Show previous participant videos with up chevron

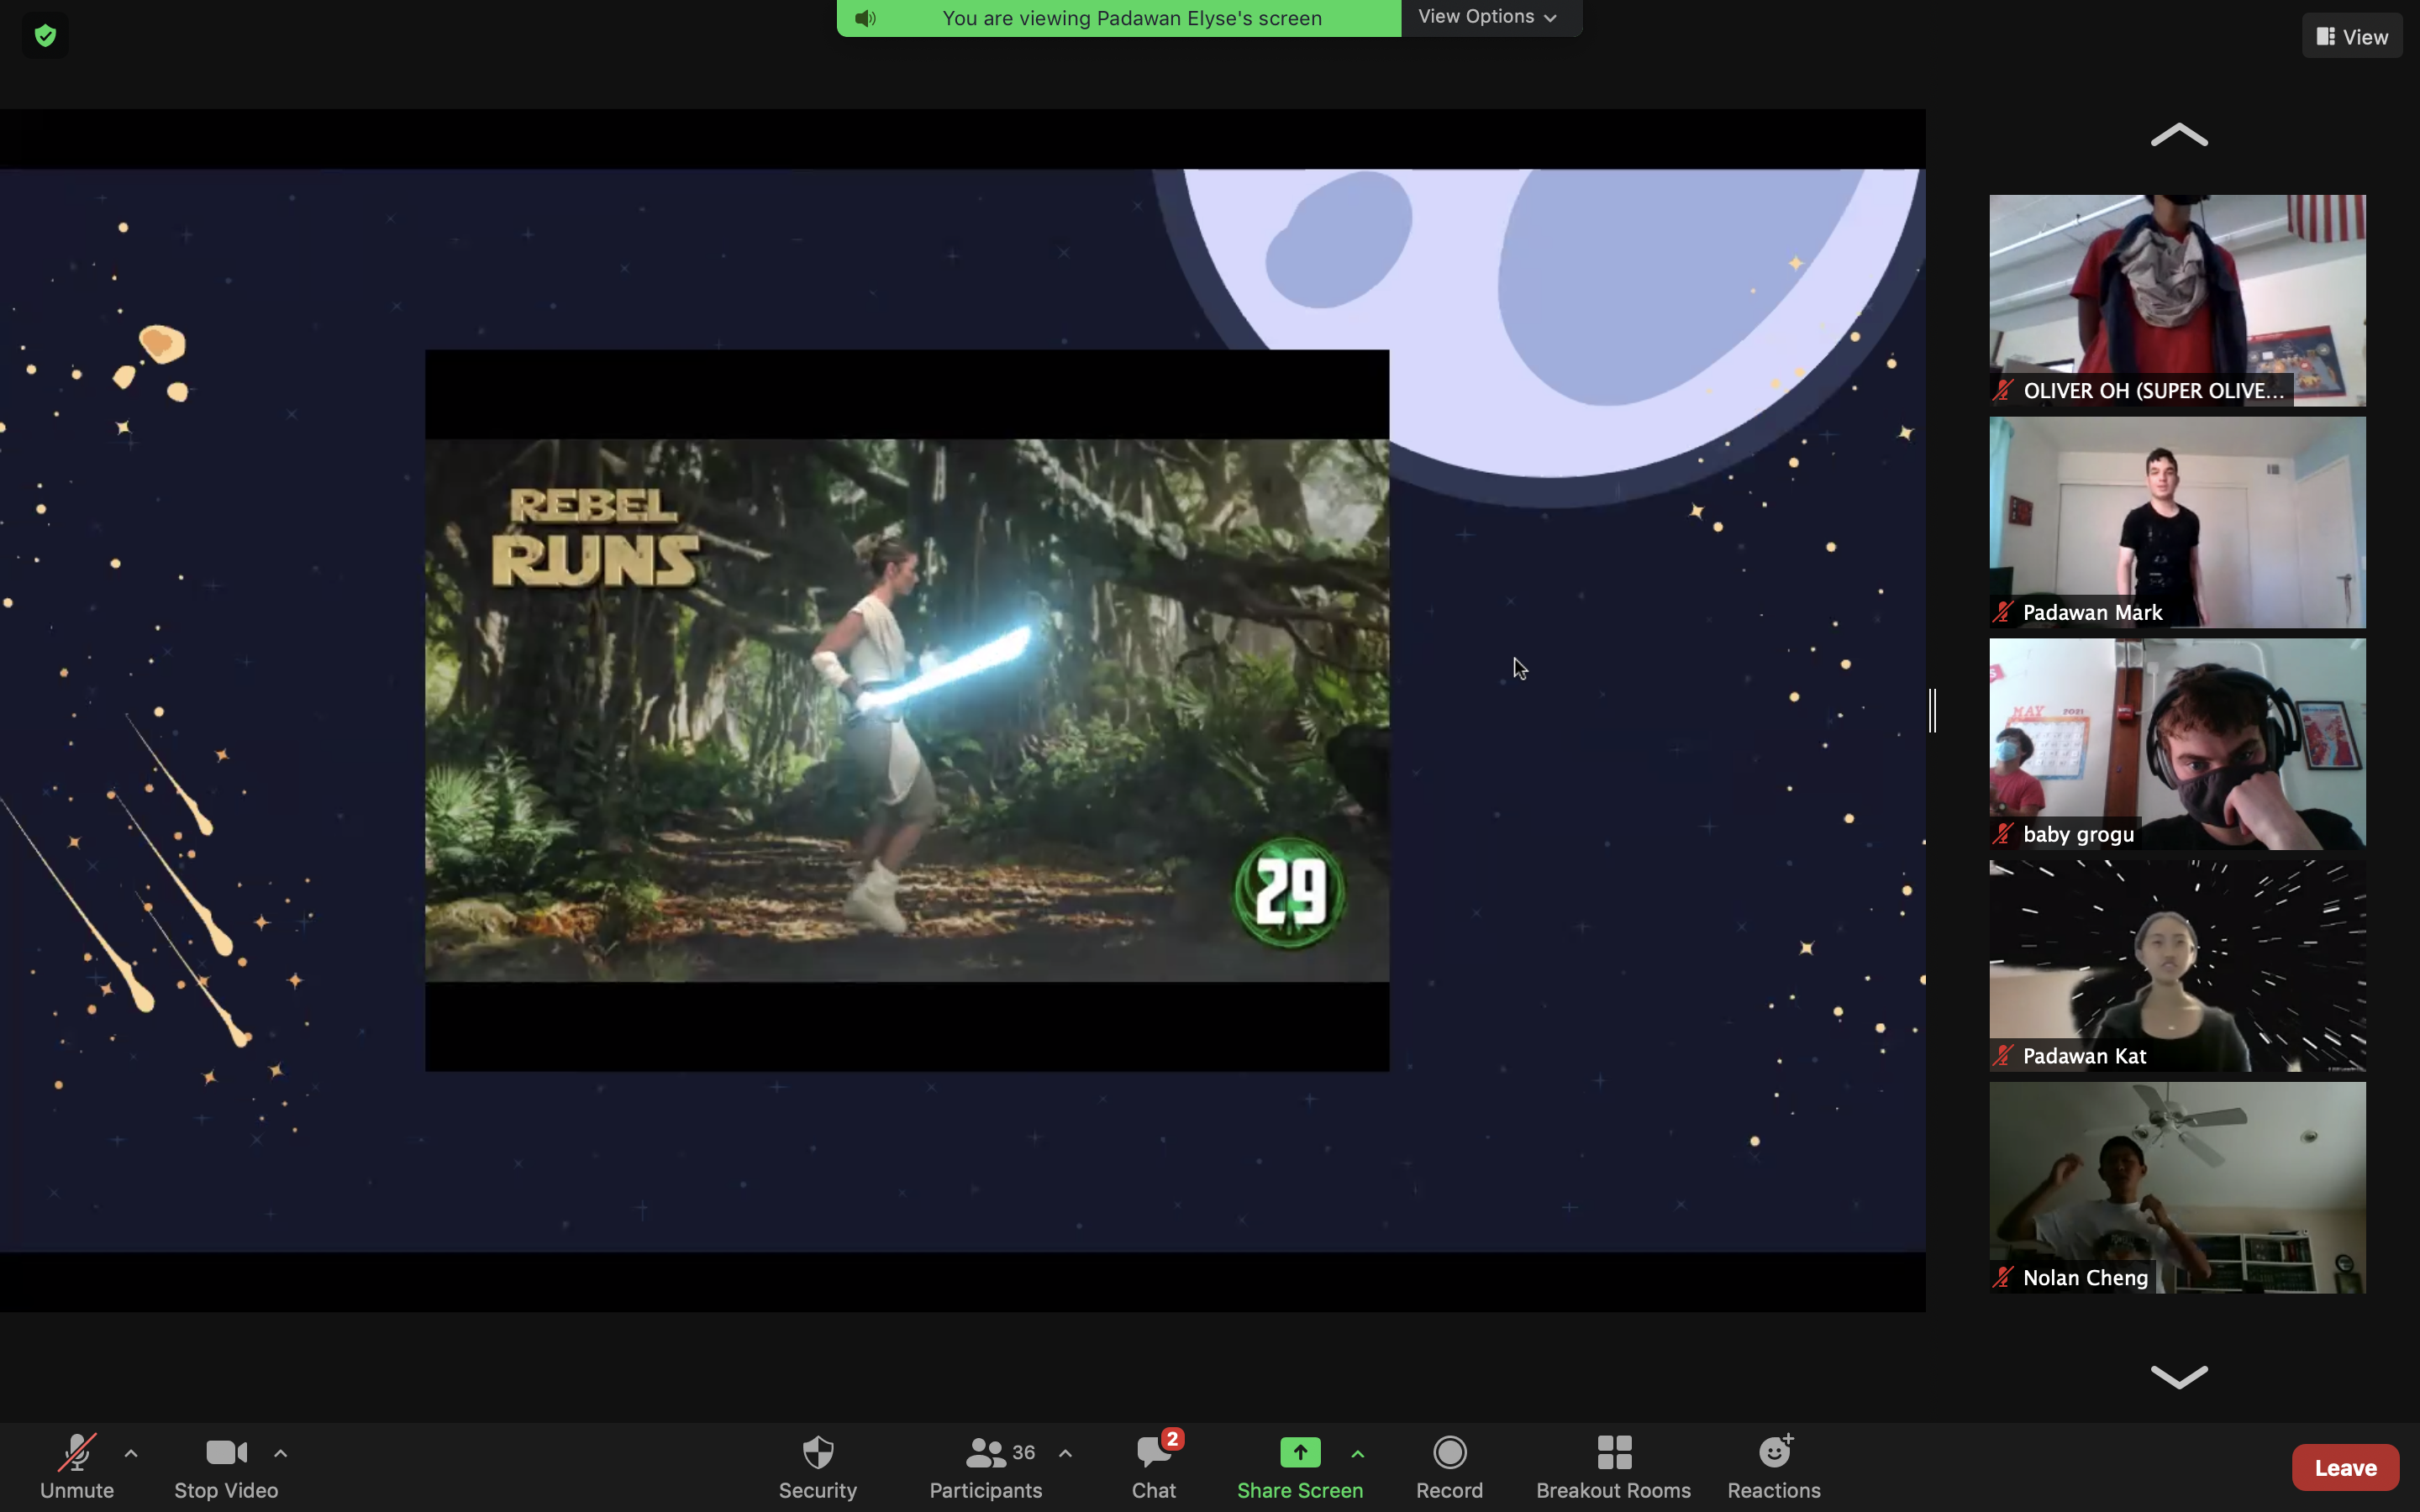point(2178,135)
